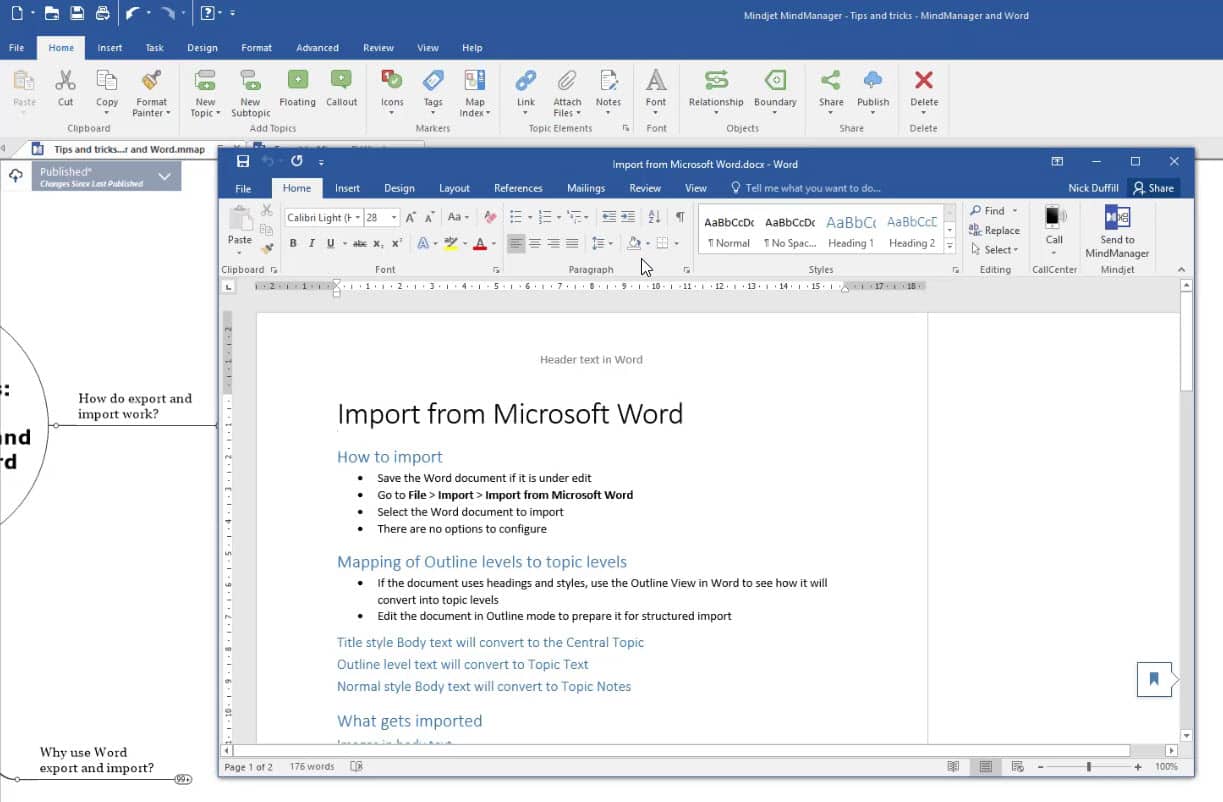Viewport: 1223px width, 802px height.
Task: Click the Word zoom slider handle
Action: tap(1088, 767)
